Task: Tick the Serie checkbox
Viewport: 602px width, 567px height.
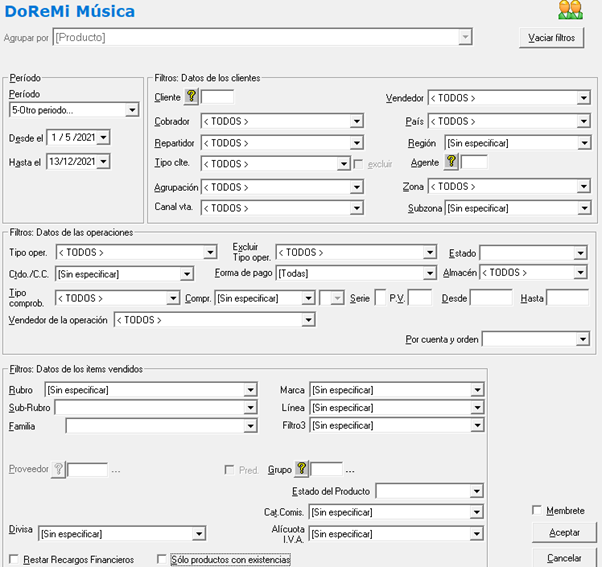Action: coord(381,298)
